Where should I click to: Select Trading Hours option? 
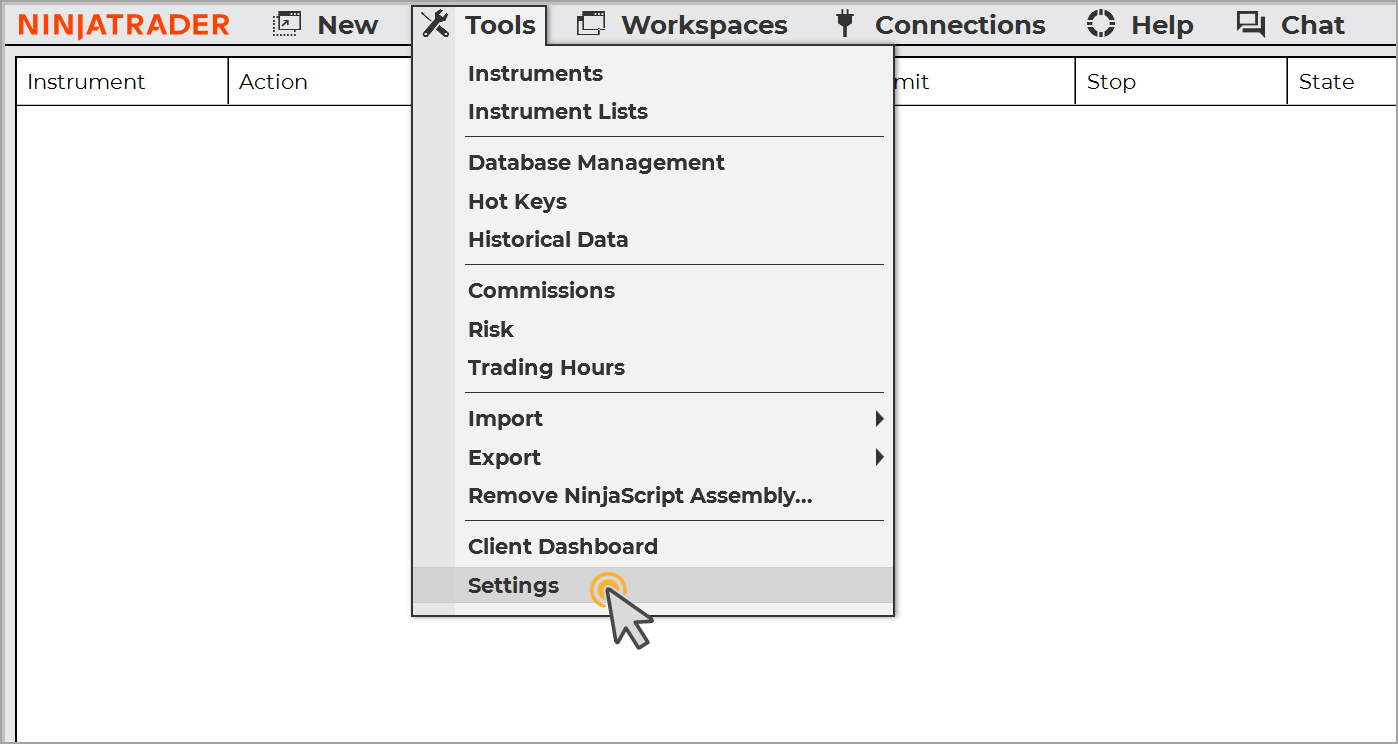pos(546,368)
